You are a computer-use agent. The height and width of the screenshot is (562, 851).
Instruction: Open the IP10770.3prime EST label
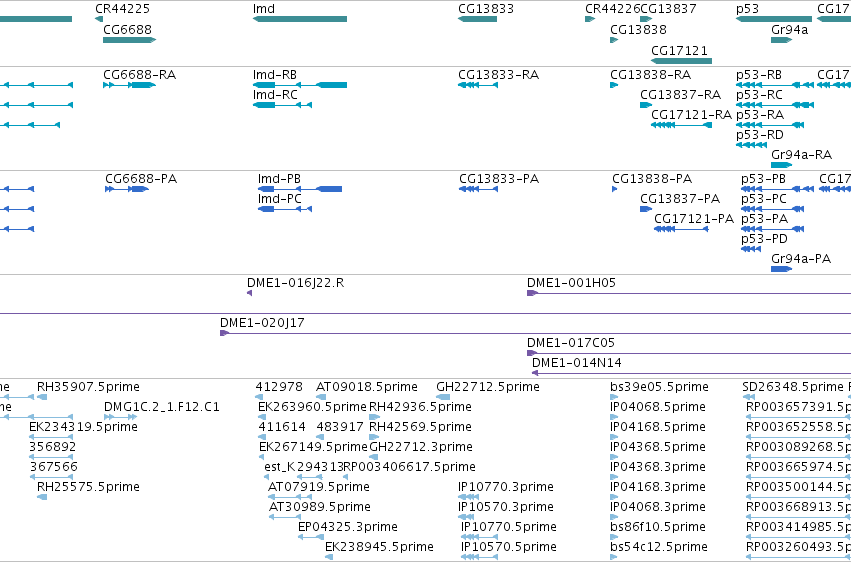tap(505, 487)
